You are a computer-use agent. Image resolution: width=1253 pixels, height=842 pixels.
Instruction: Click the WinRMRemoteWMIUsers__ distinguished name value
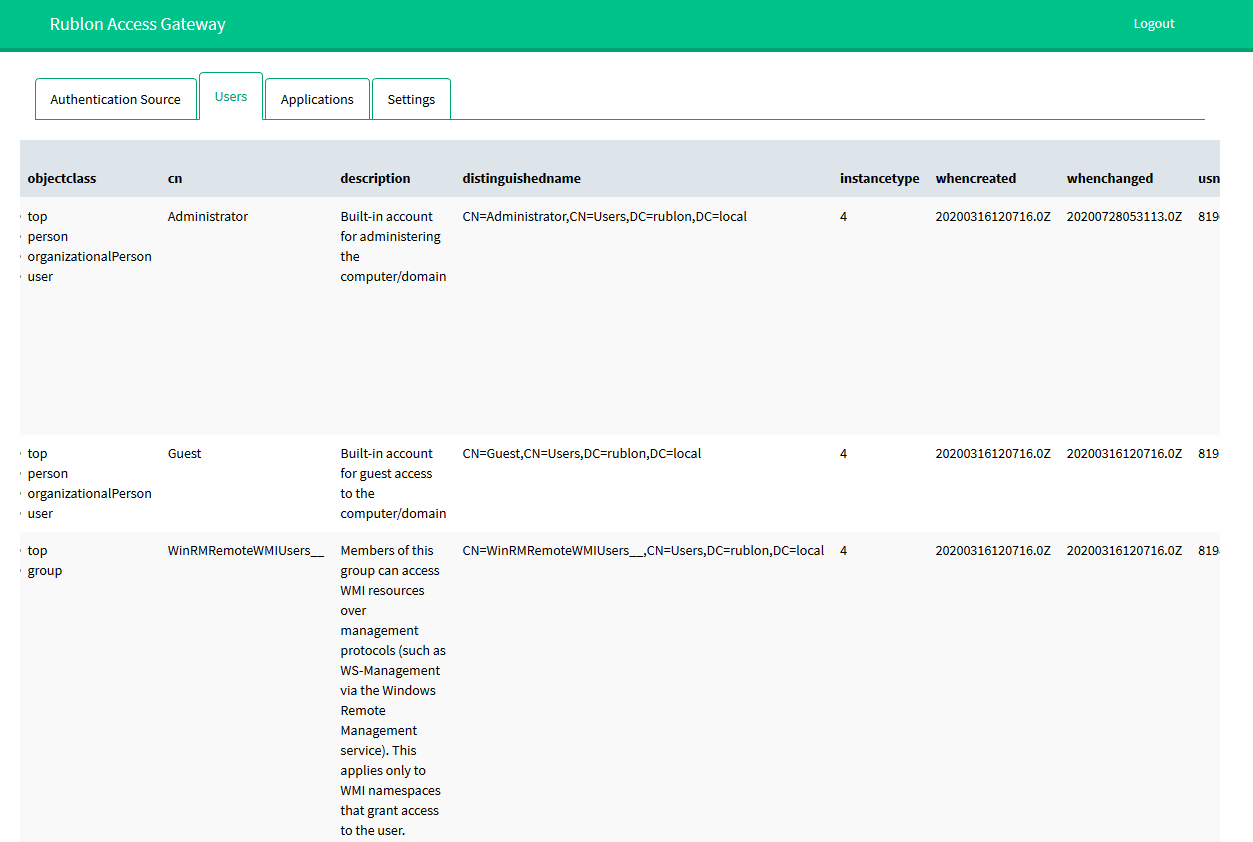click(x=643, y=551)
